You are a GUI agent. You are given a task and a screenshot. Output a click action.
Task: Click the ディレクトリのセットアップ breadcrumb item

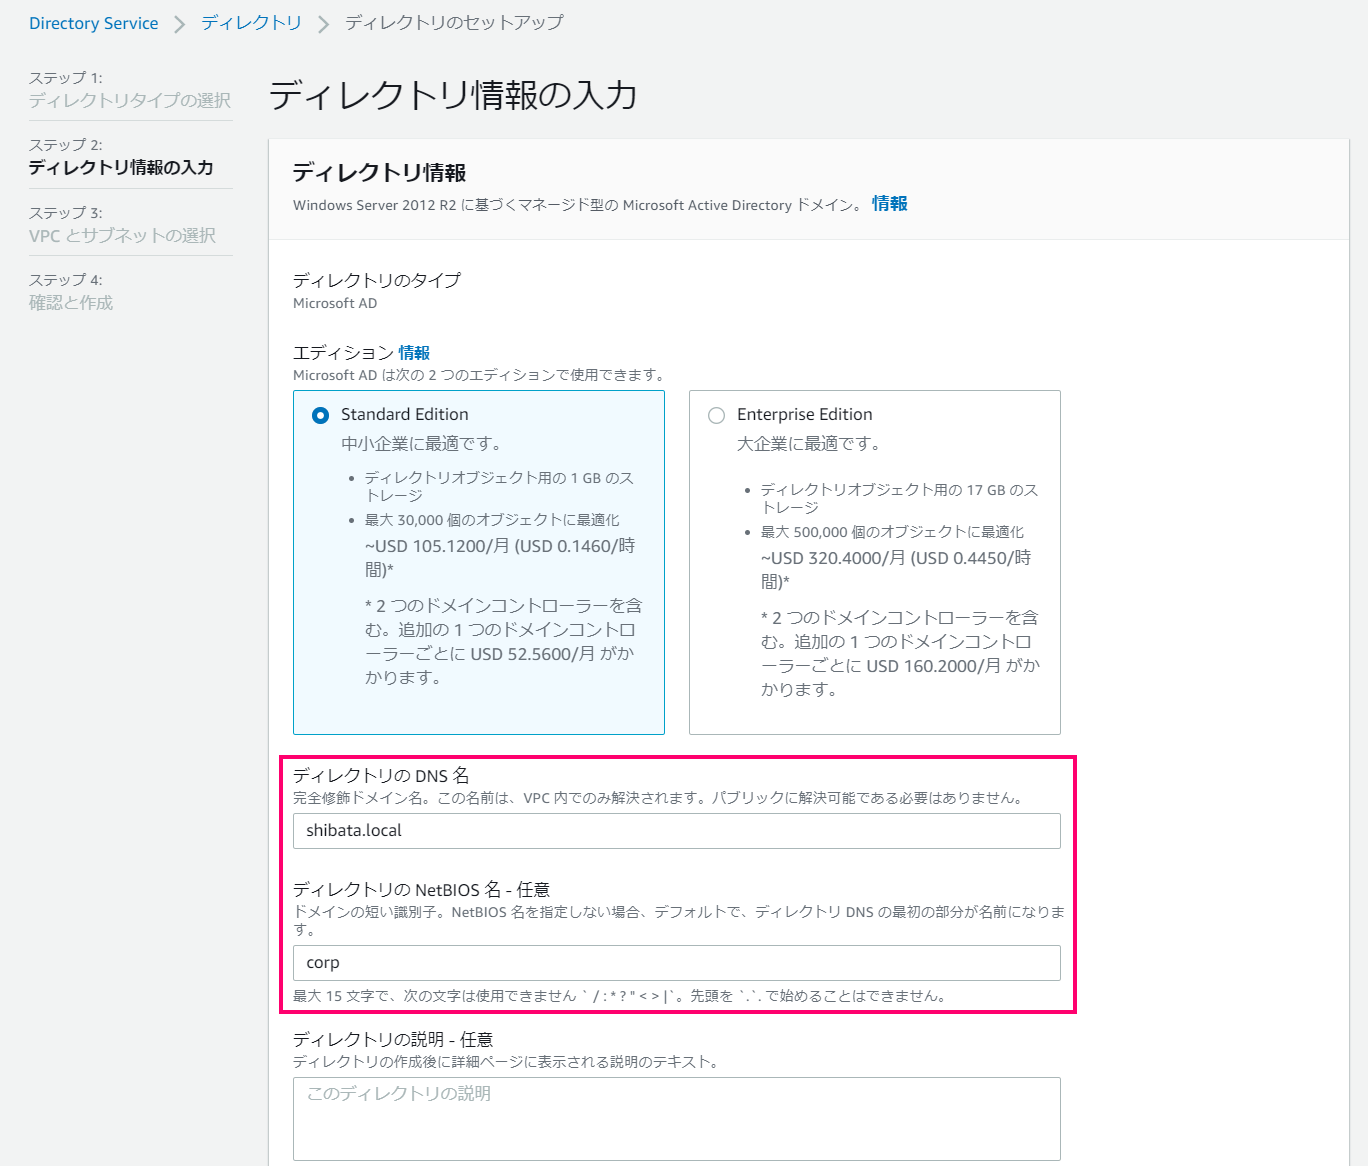click(x=454, y=23)
